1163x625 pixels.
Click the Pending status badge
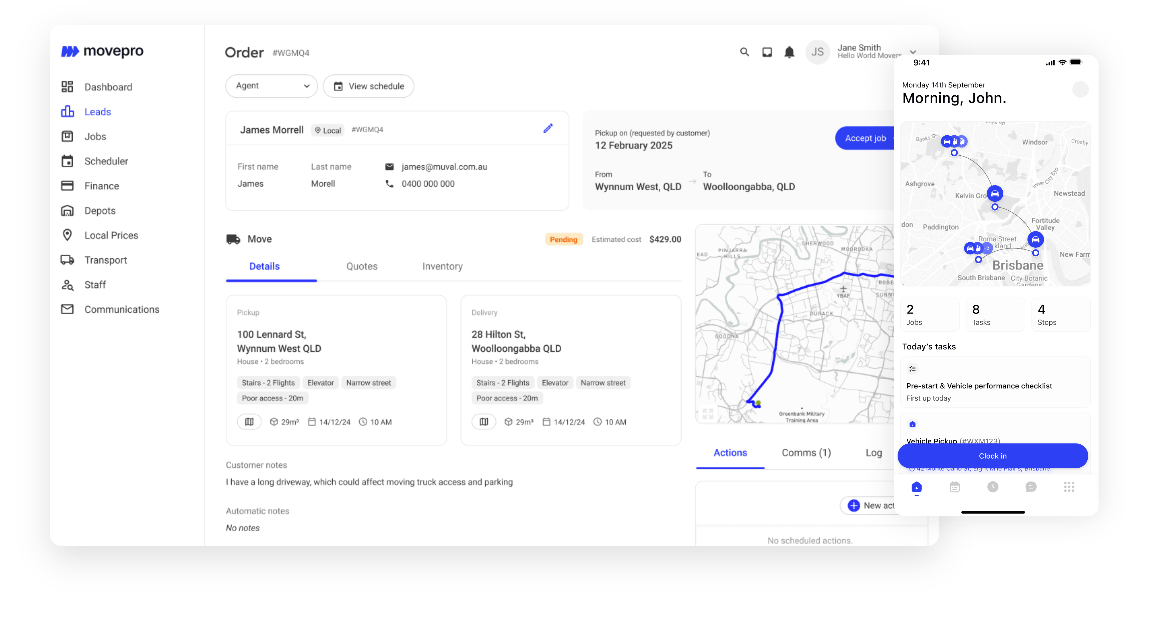pos(564,239)
